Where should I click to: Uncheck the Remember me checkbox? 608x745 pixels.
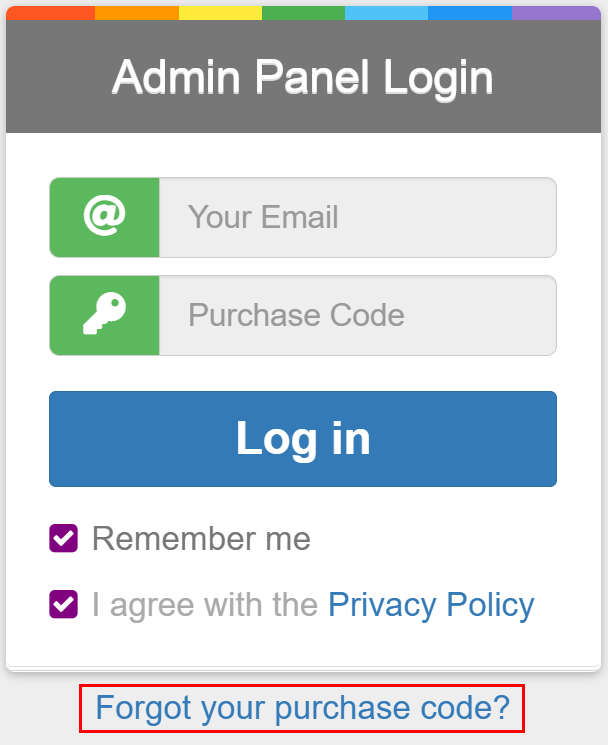pos(64,538)
